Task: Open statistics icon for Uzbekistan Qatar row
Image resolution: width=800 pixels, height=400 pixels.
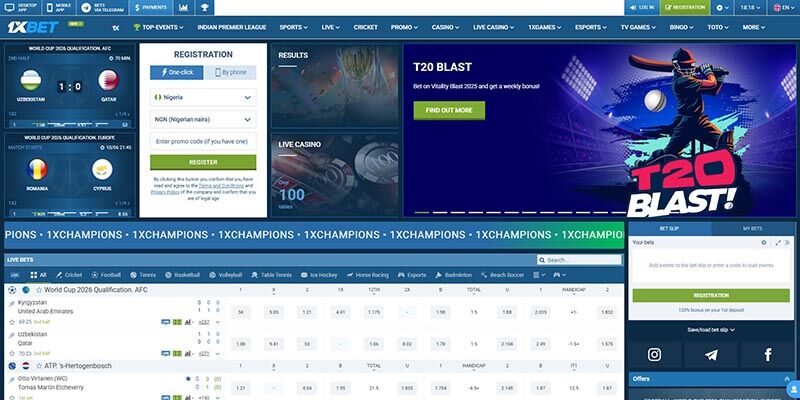Action: (x=188, y=354)
